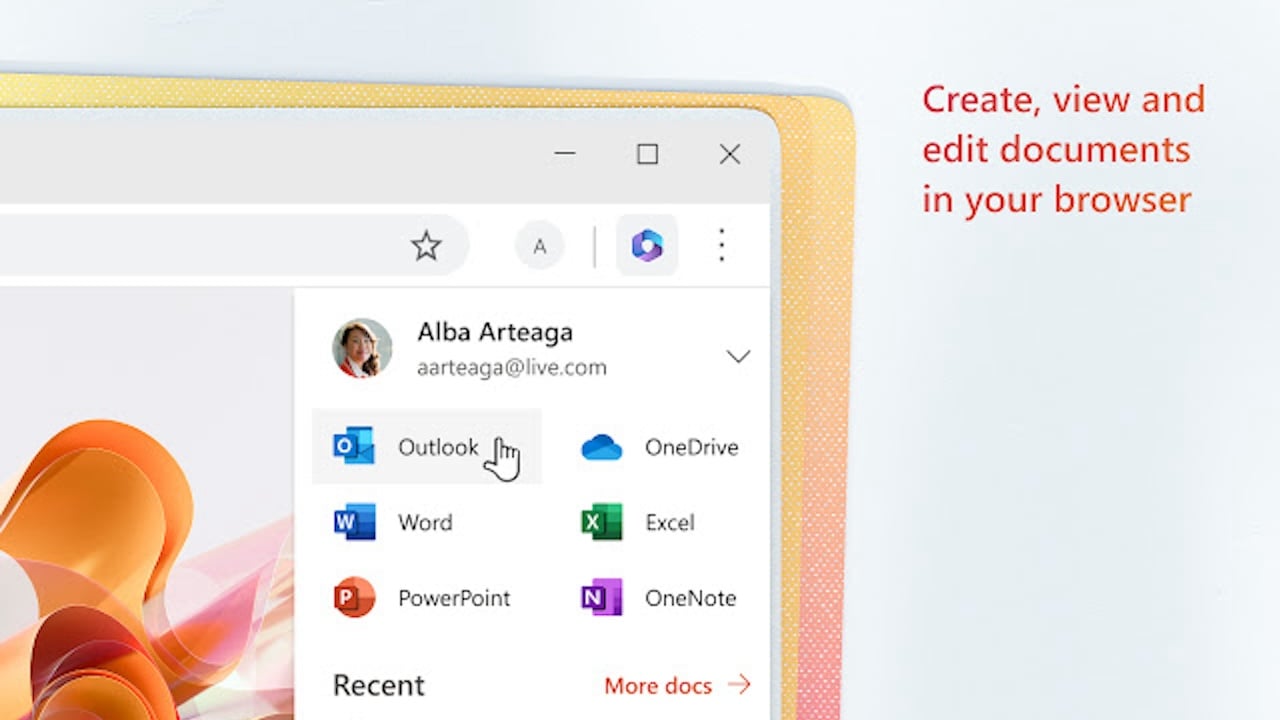This screenshot has height=720, width=1280.
Task: Click the aarteaga@live.com email address
Action: coord(511,367)
